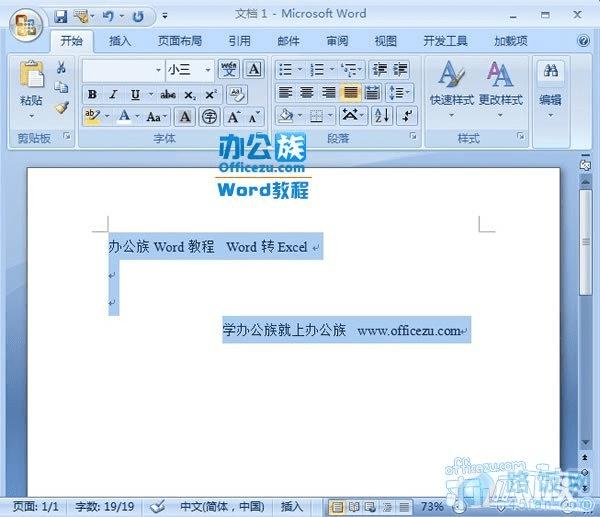Align the paragraph to the left
This screenshot has width=600, height=517.
(285, 93)
